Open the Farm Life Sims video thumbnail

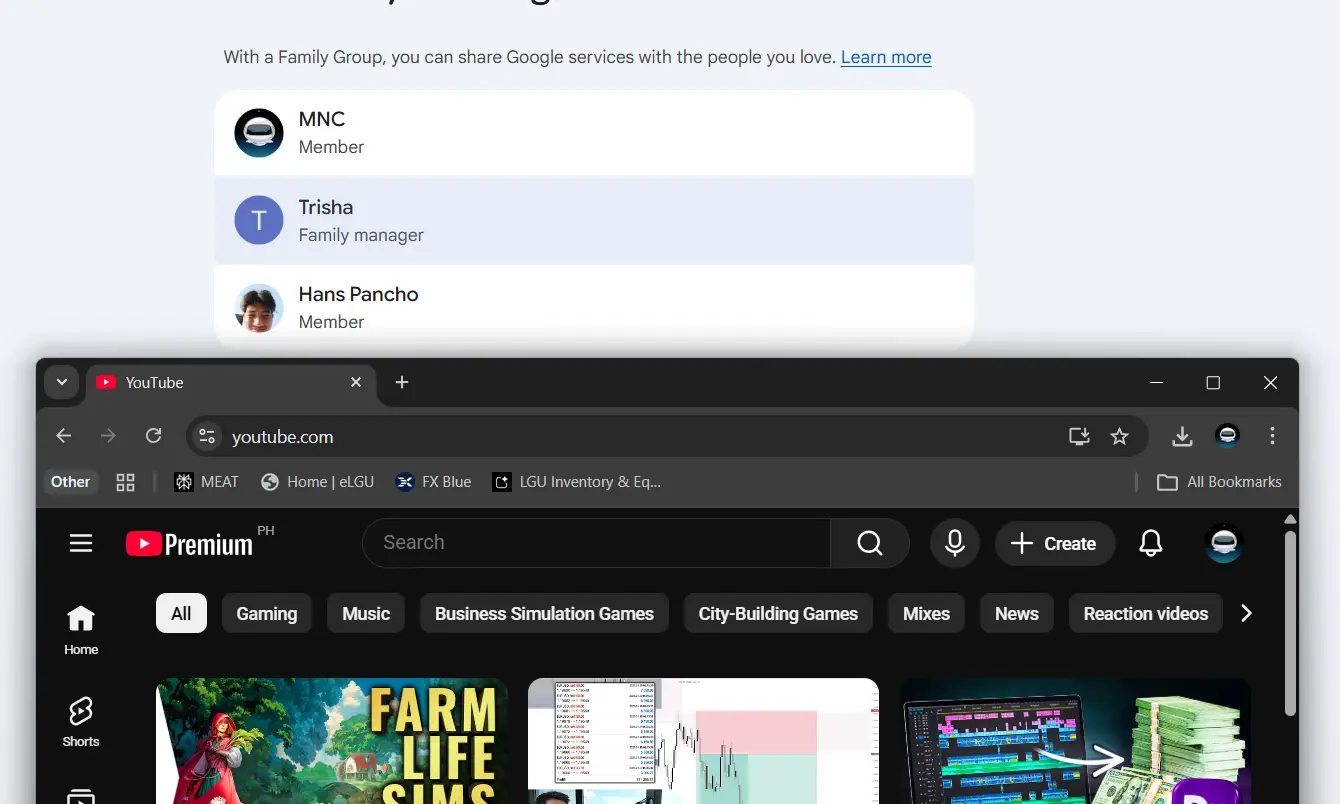coord(332,741)
